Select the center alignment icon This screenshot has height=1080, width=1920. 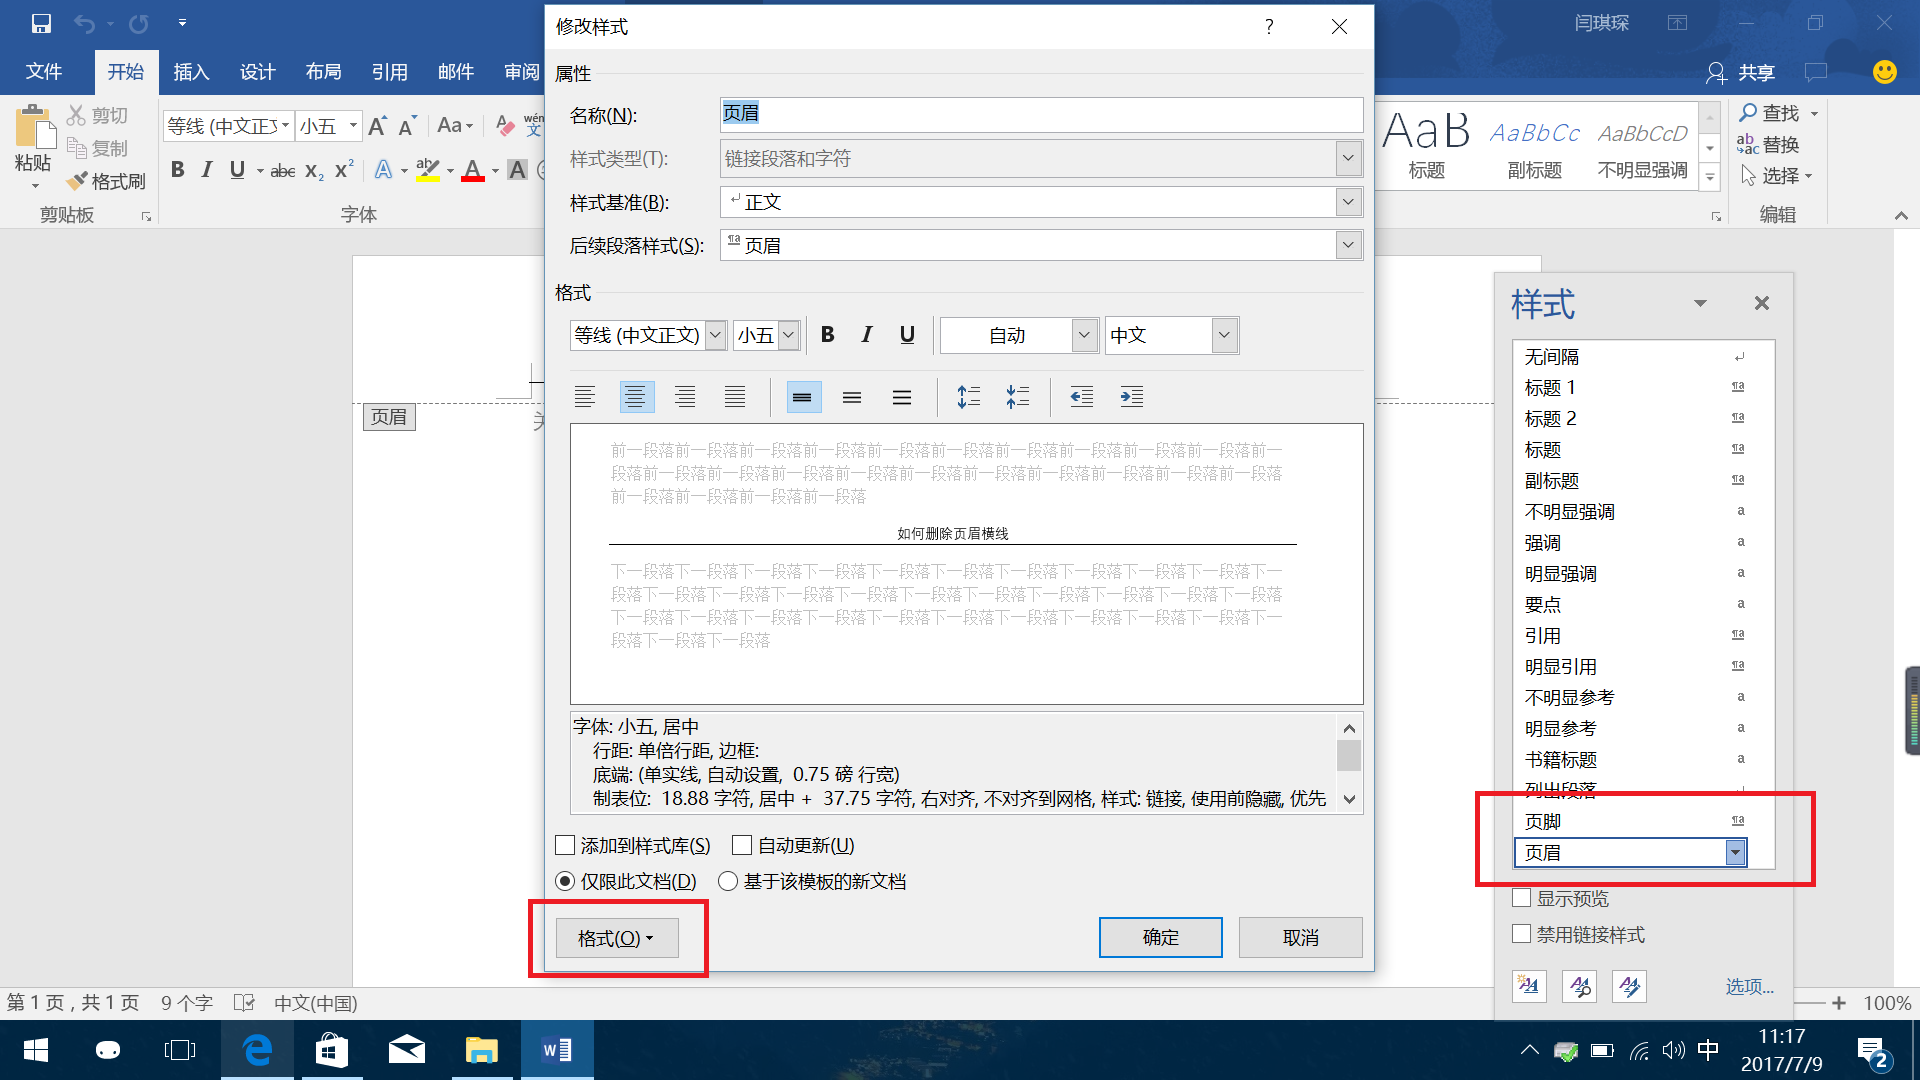tap(636, 396)
